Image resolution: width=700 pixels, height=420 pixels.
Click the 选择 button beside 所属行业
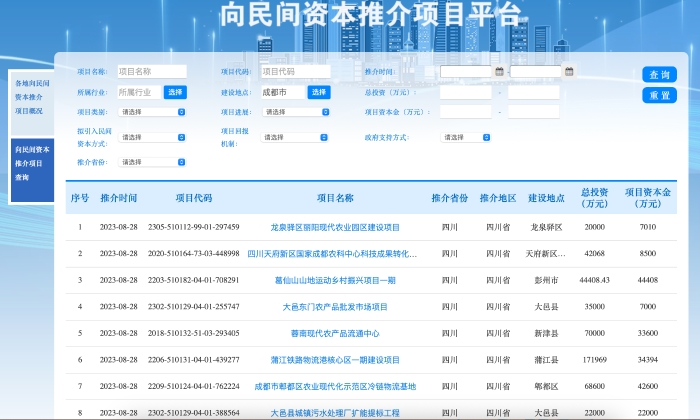click(x=175, y=92)
